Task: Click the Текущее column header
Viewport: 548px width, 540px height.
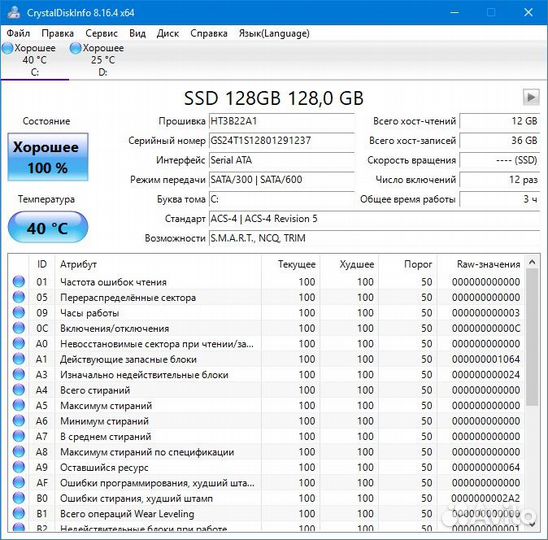Action: coord(290,264)
